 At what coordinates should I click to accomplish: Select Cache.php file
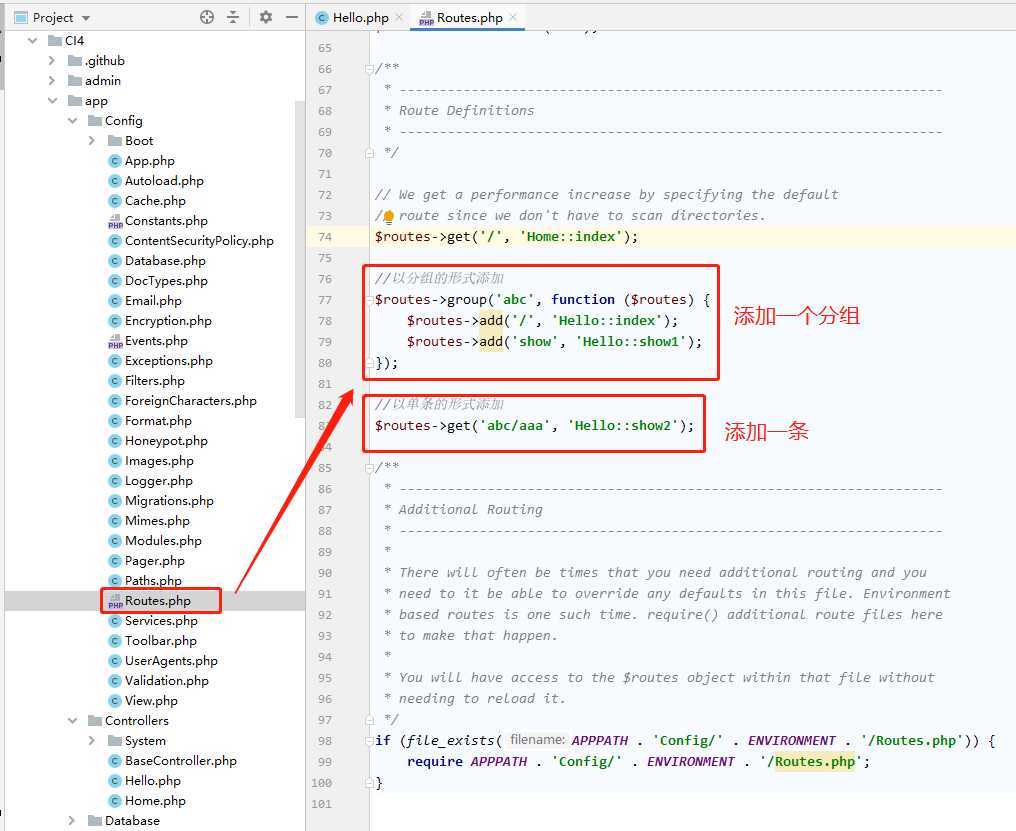(x=155, y=201)
